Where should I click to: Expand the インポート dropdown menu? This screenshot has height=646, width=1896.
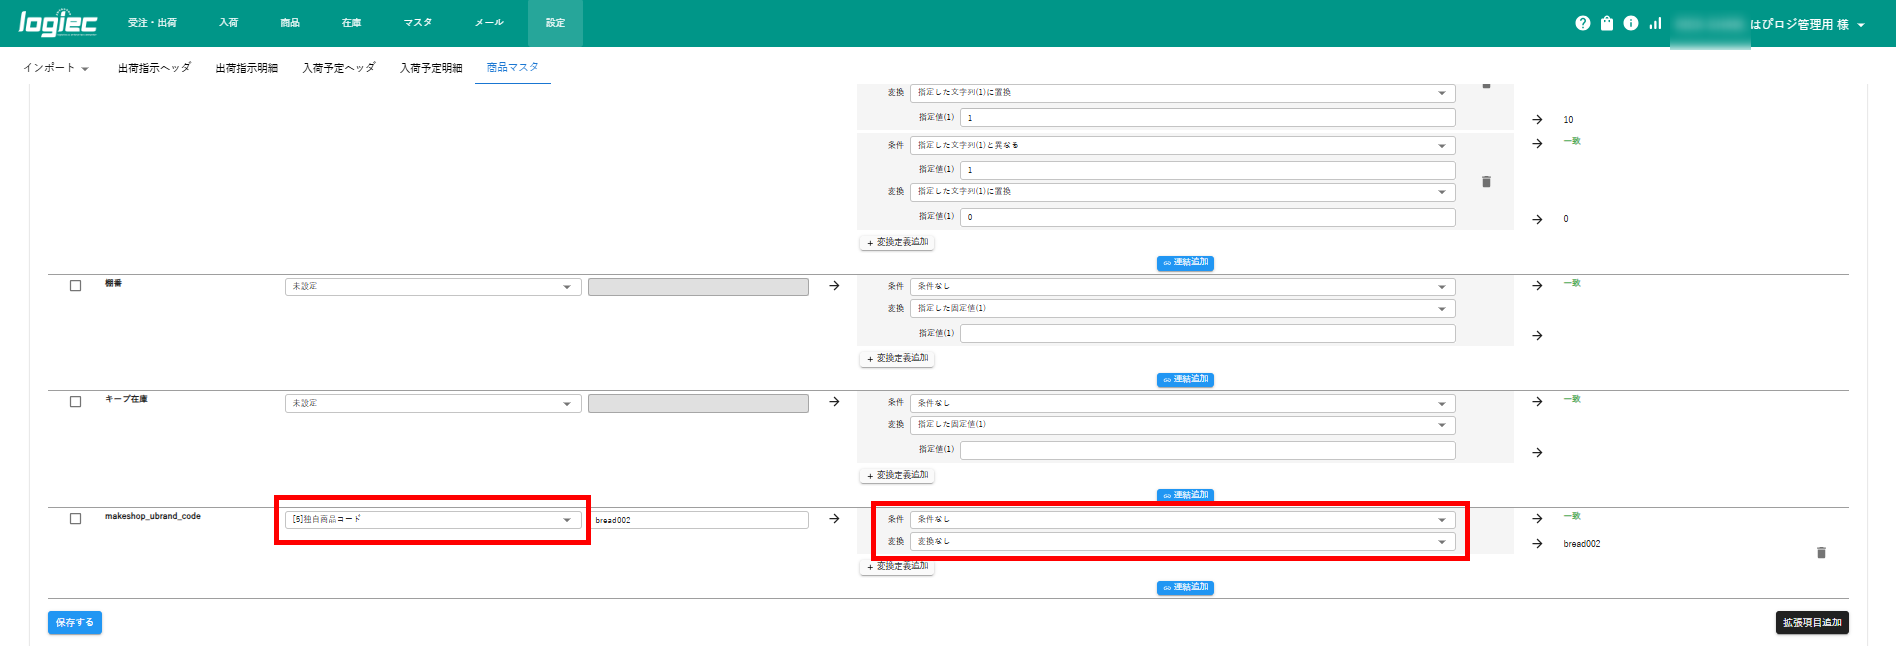click(56, 68)
